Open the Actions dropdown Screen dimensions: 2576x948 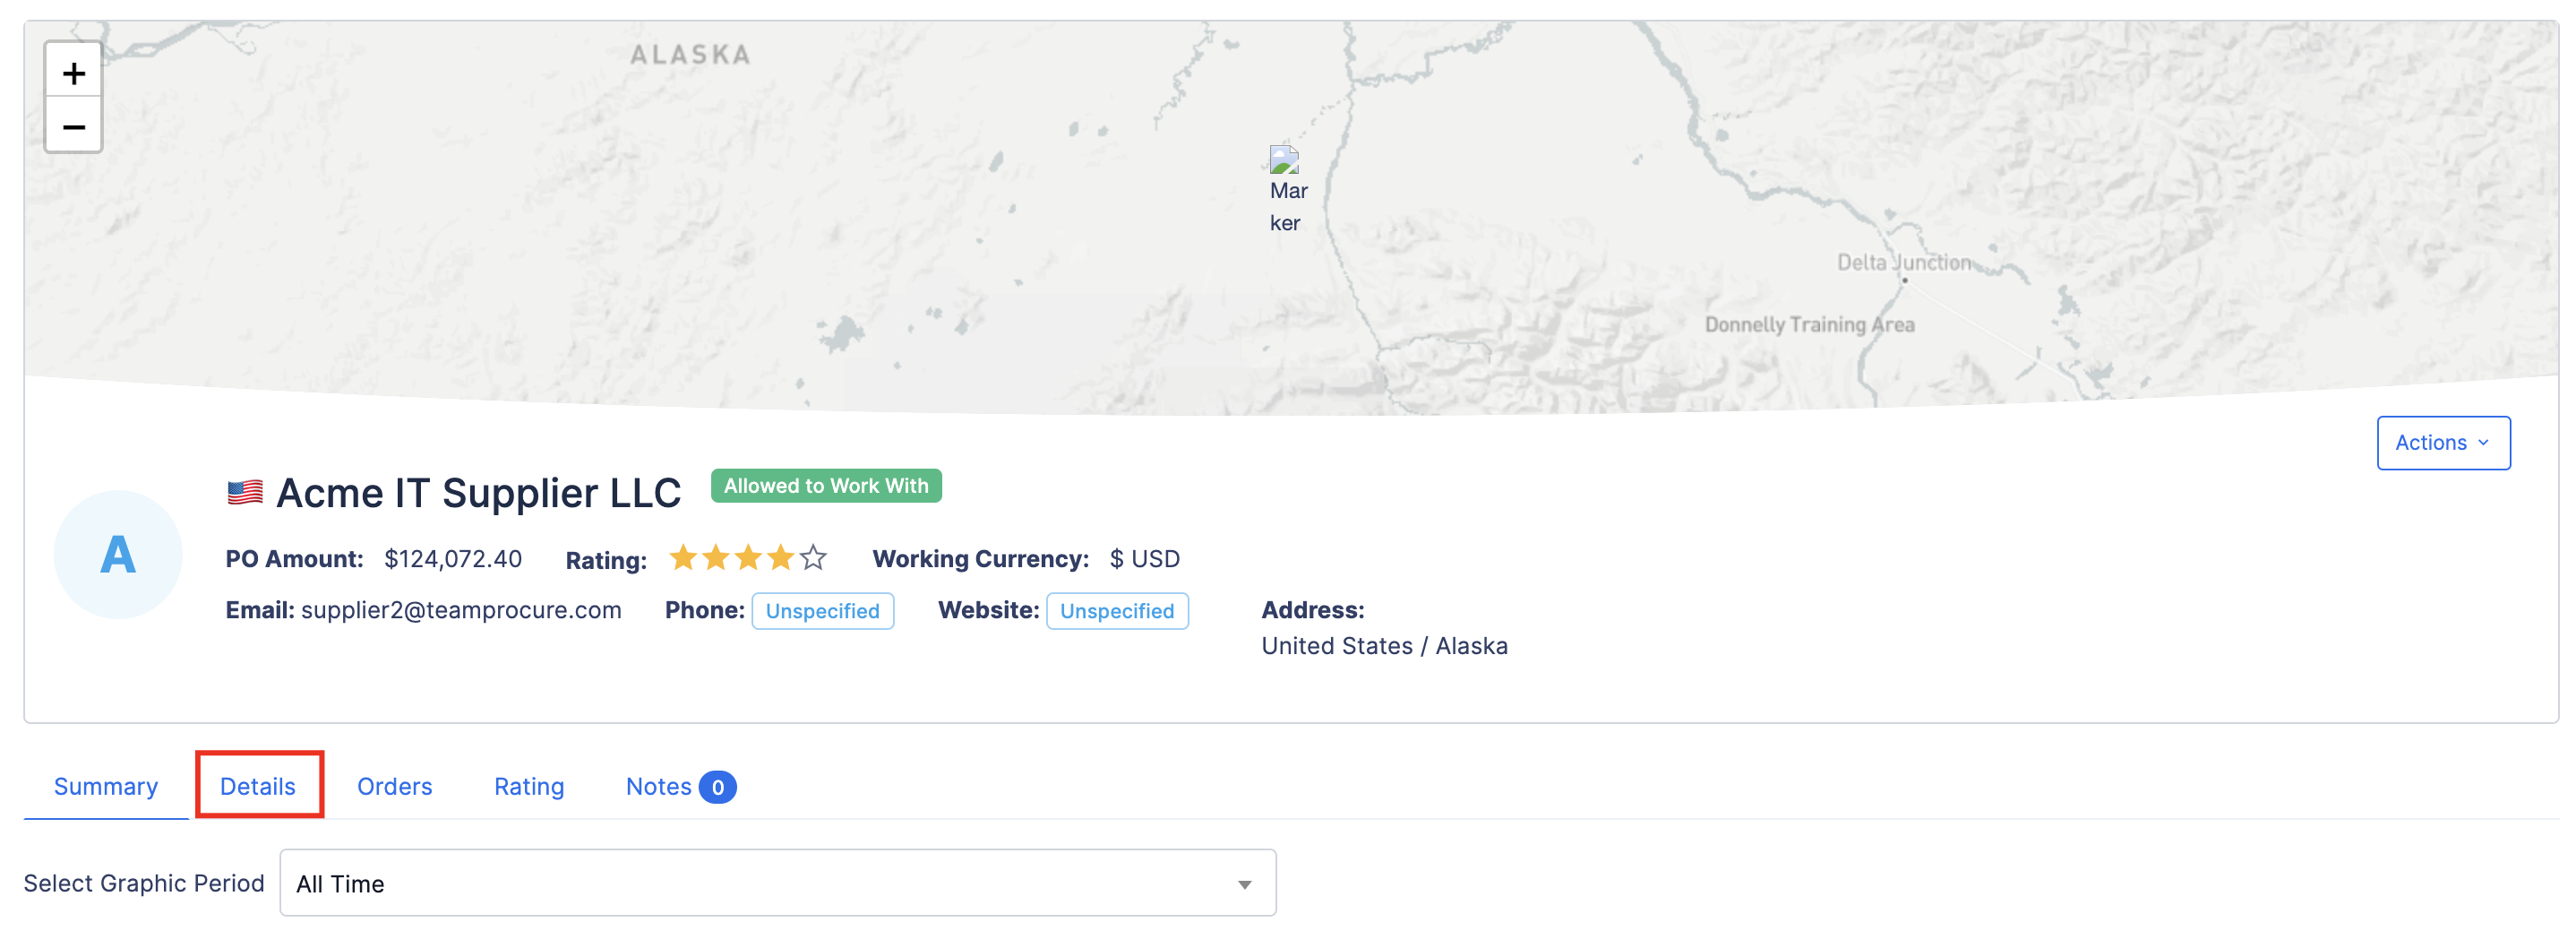(2442, 443)
